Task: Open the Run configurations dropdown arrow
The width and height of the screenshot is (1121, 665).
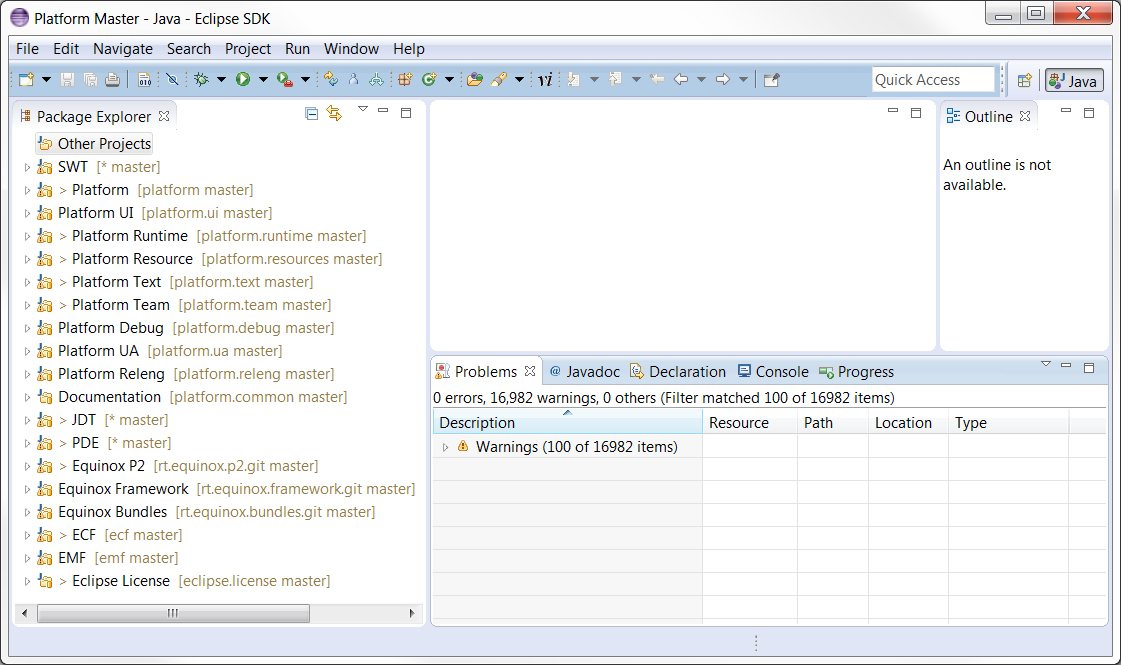Action: point(263,79)
